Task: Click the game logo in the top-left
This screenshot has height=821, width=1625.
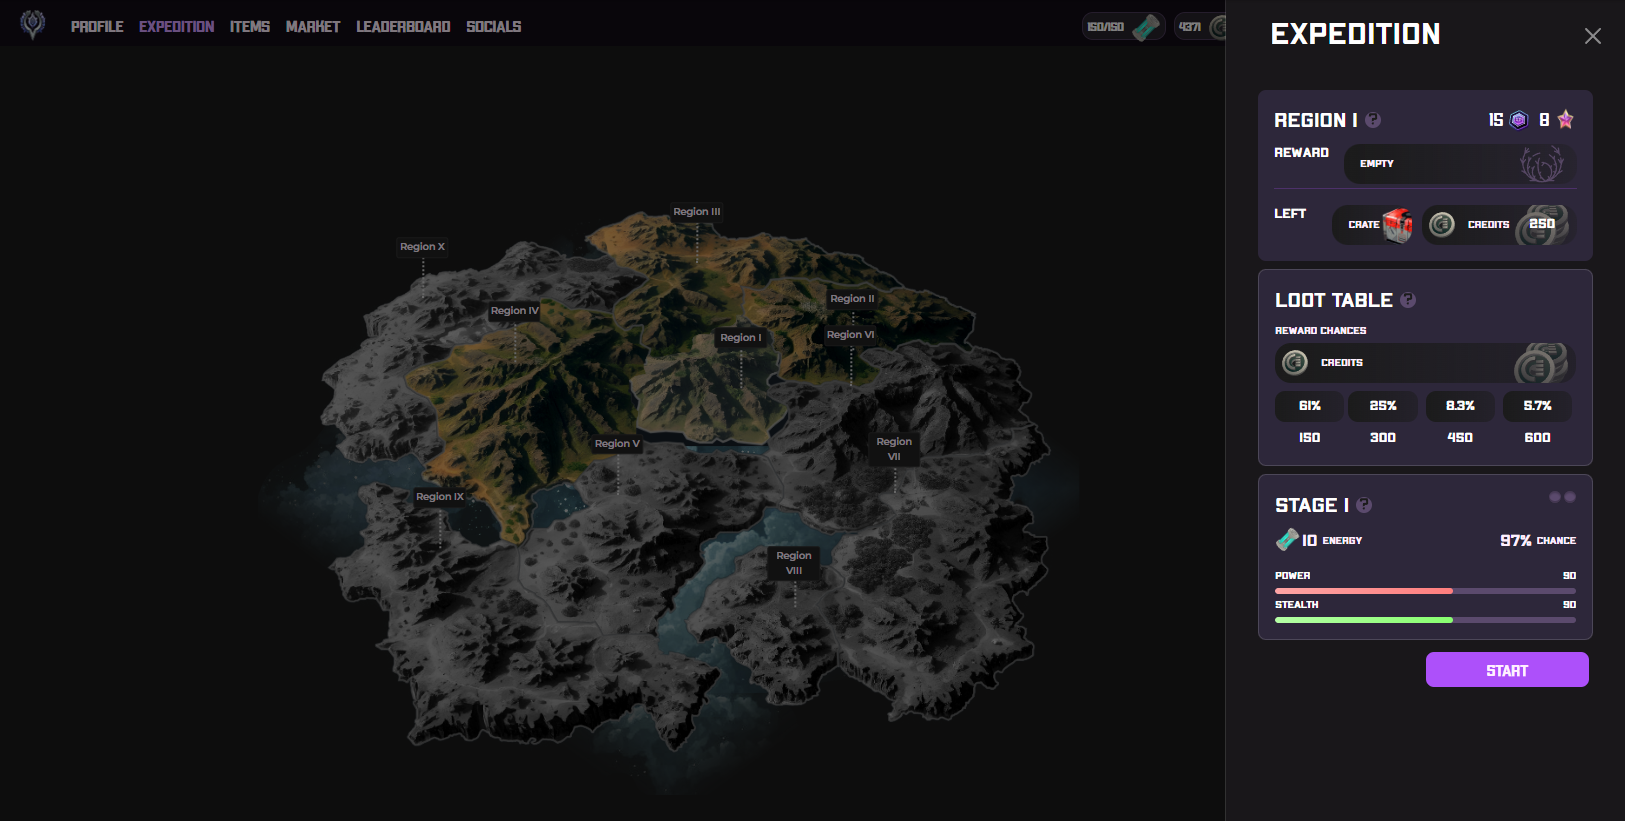Action: (33, 25)
